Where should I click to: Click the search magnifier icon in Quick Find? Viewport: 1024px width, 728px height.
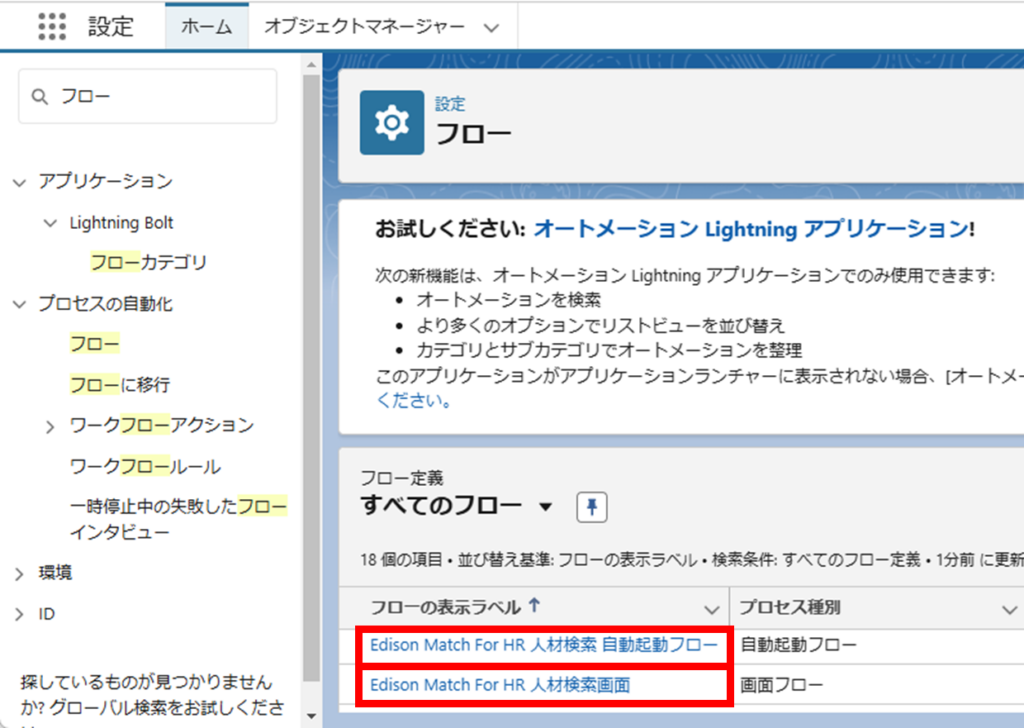click(x=40, y=97)
